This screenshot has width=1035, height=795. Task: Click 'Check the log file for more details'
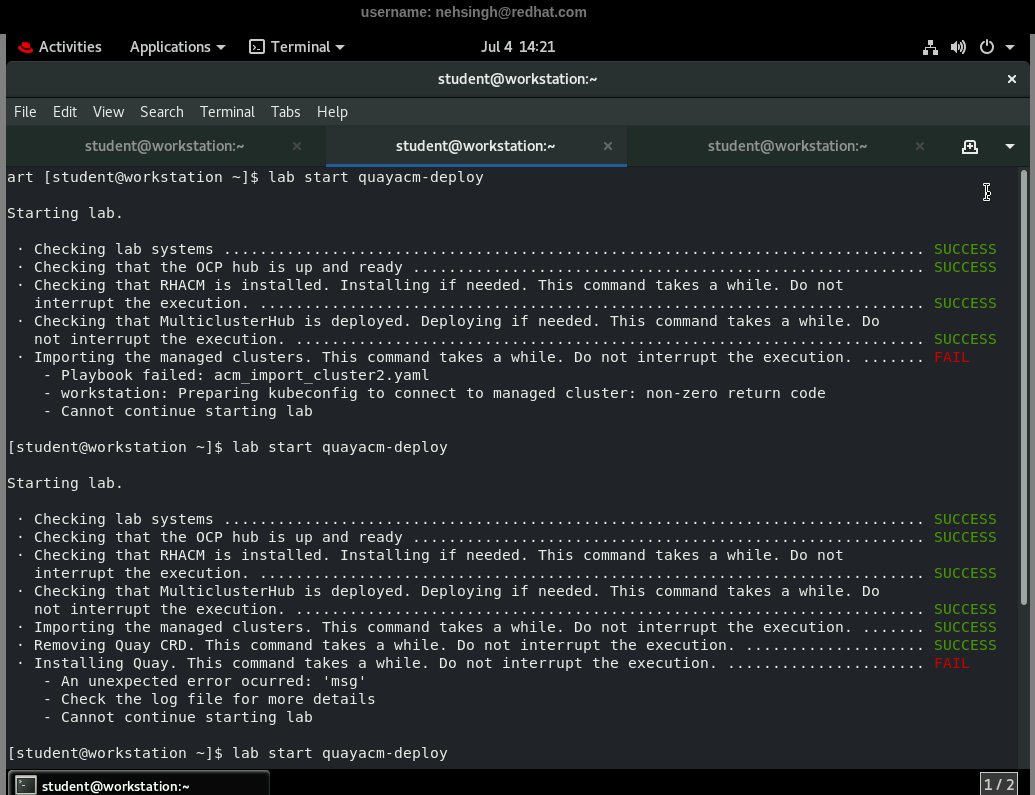(x=218, y=699)
